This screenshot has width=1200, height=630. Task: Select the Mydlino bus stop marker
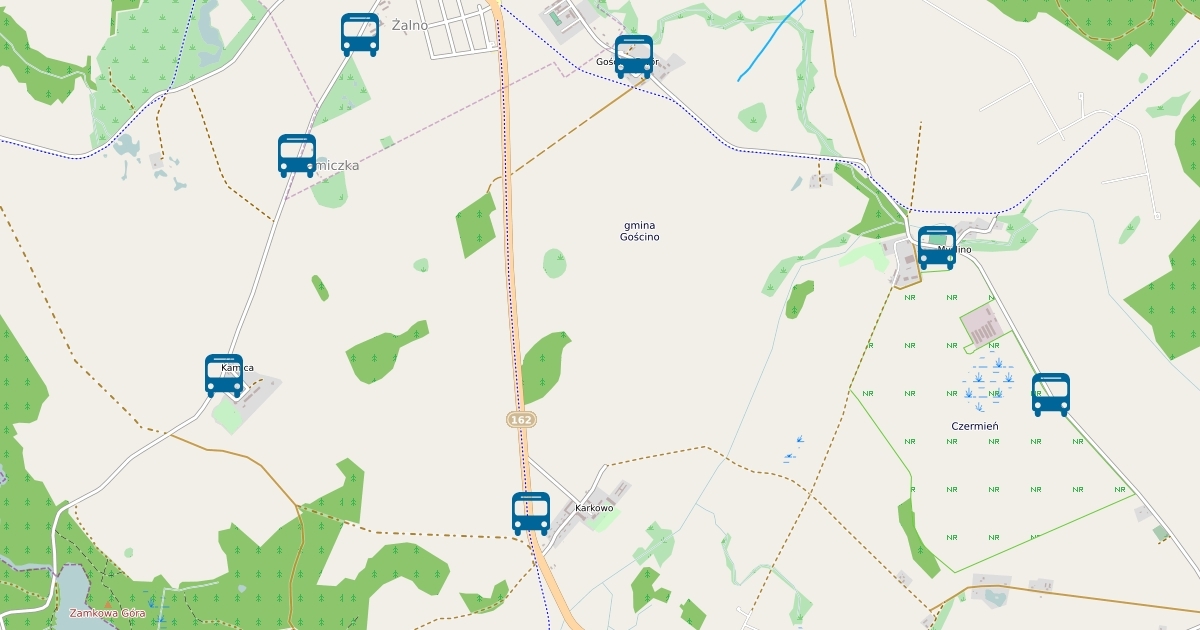tap(937, 248)
